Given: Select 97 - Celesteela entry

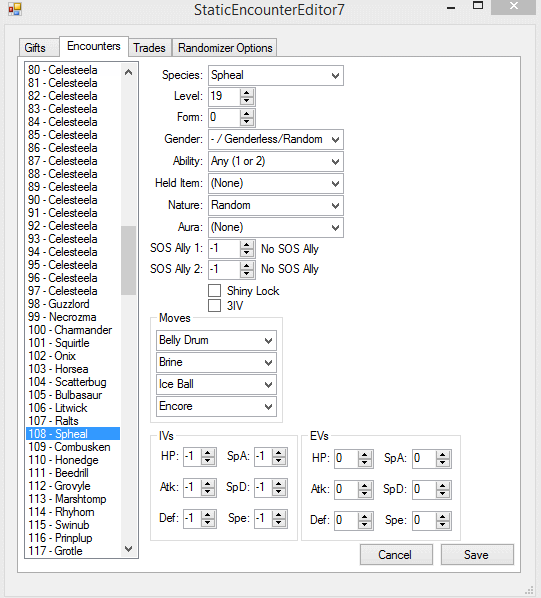Looking at the screenshot, I should [x=73, y=291].
